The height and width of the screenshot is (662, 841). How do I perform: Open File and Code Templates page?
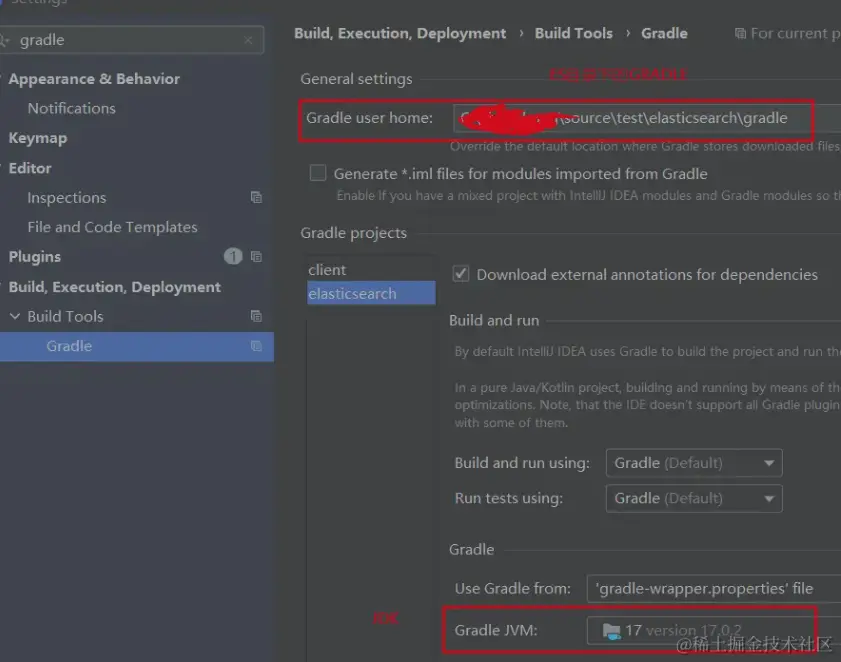[112, 227]
